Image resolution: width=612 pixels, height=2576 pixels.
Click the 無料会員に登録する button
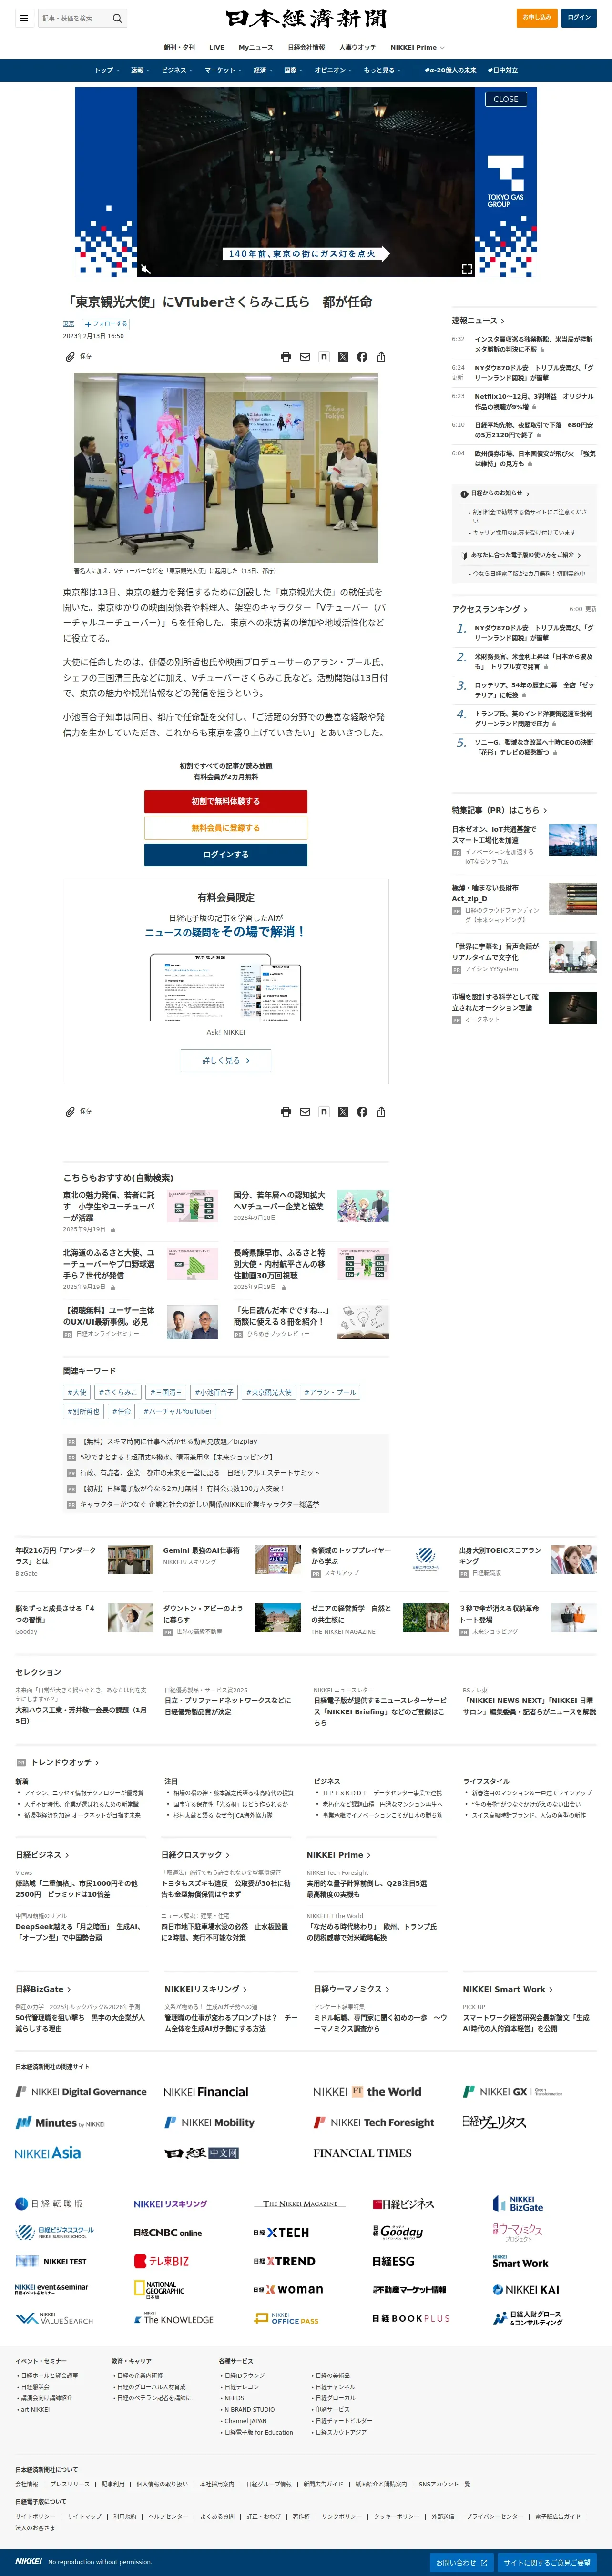click(x=226, y=828)
